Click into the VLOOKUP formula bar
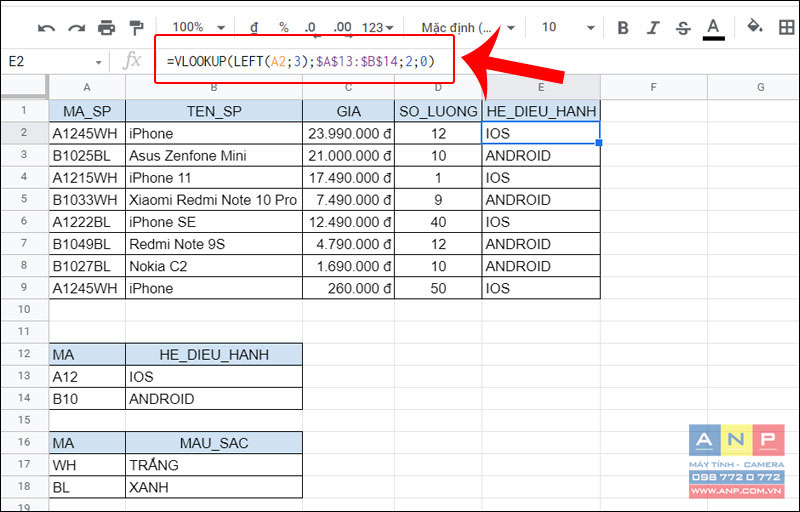Viewport: 800px width, 512px height. 301,62
